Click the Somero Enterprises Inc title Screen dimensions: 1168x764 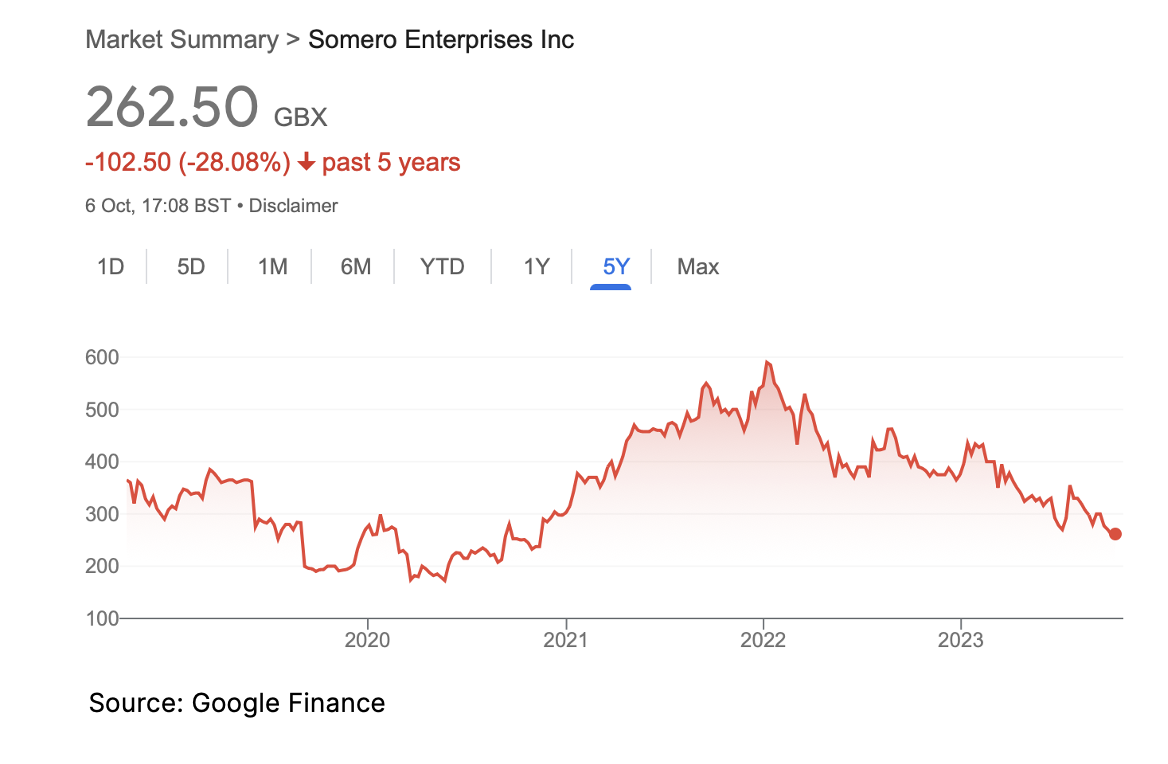441,39
